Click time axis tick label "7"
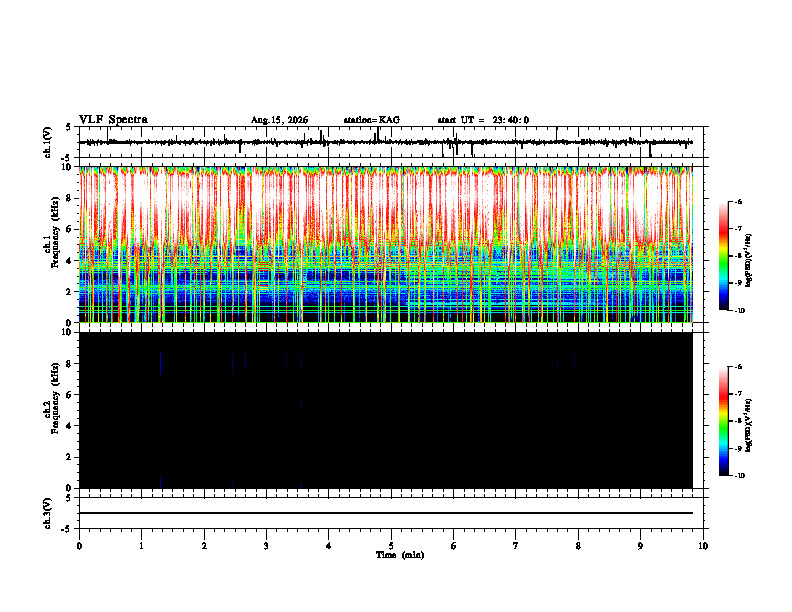The height and width of the screenshot is (612, 792). 516,546
